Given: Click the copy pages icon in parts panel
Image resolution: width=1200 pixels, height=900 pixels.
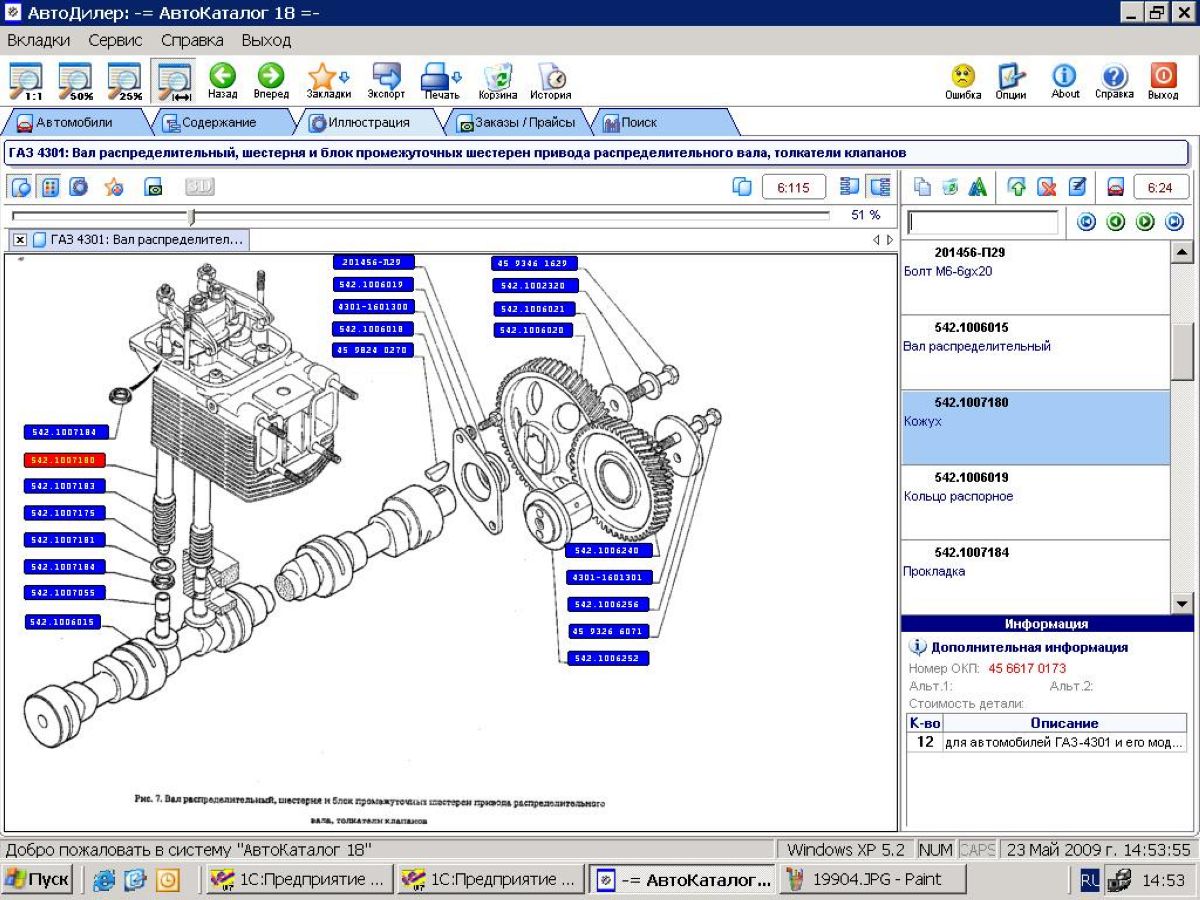Looking at the screenshot, I should 923,186.
